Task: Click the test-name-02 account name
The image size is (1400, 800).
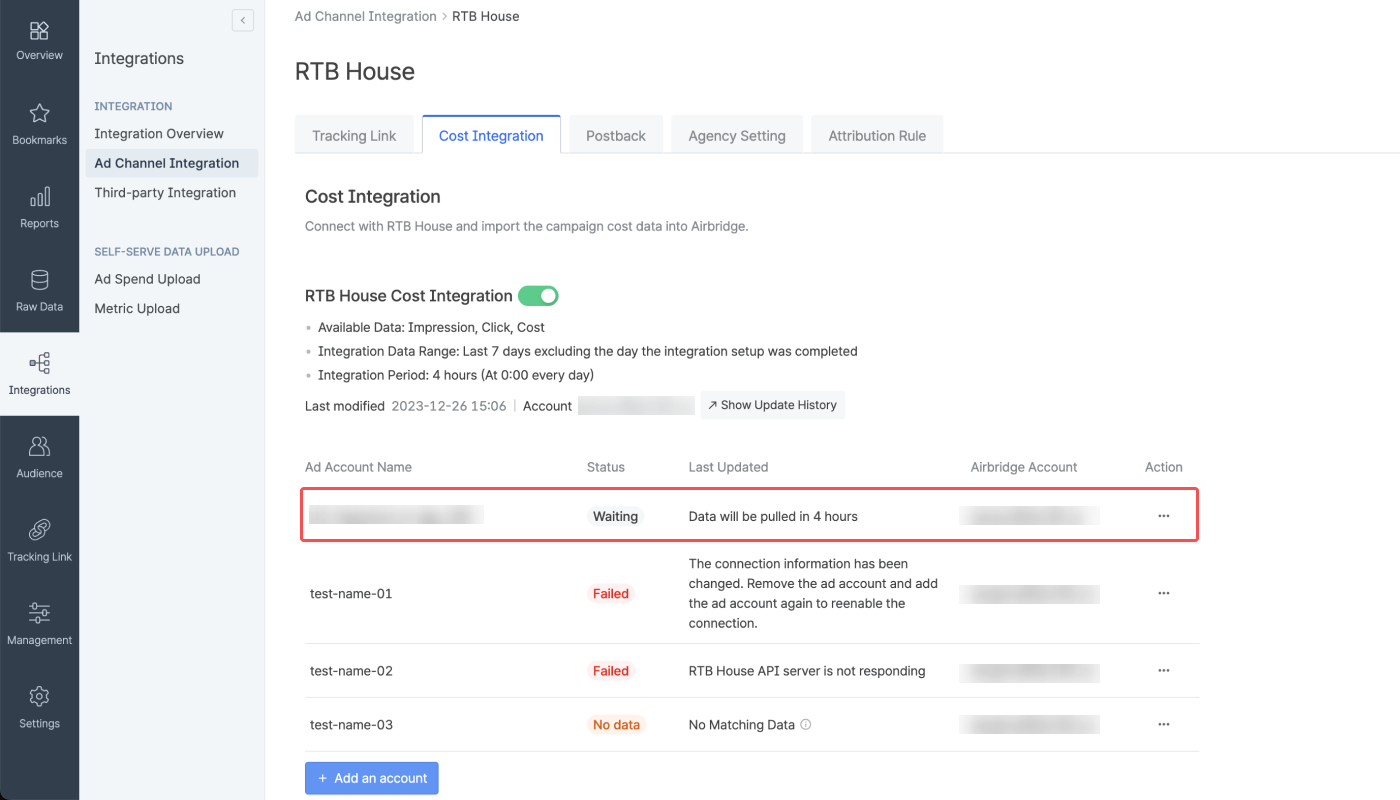Action: [x=351, y=671]
